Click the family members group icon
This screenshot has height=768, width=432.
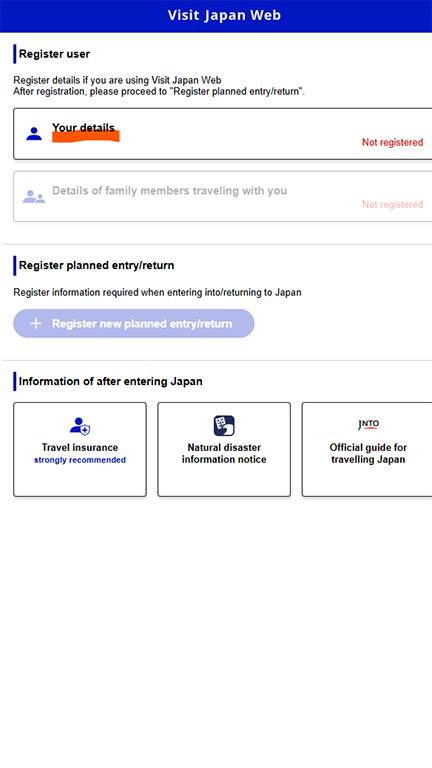tap(34, 197)
